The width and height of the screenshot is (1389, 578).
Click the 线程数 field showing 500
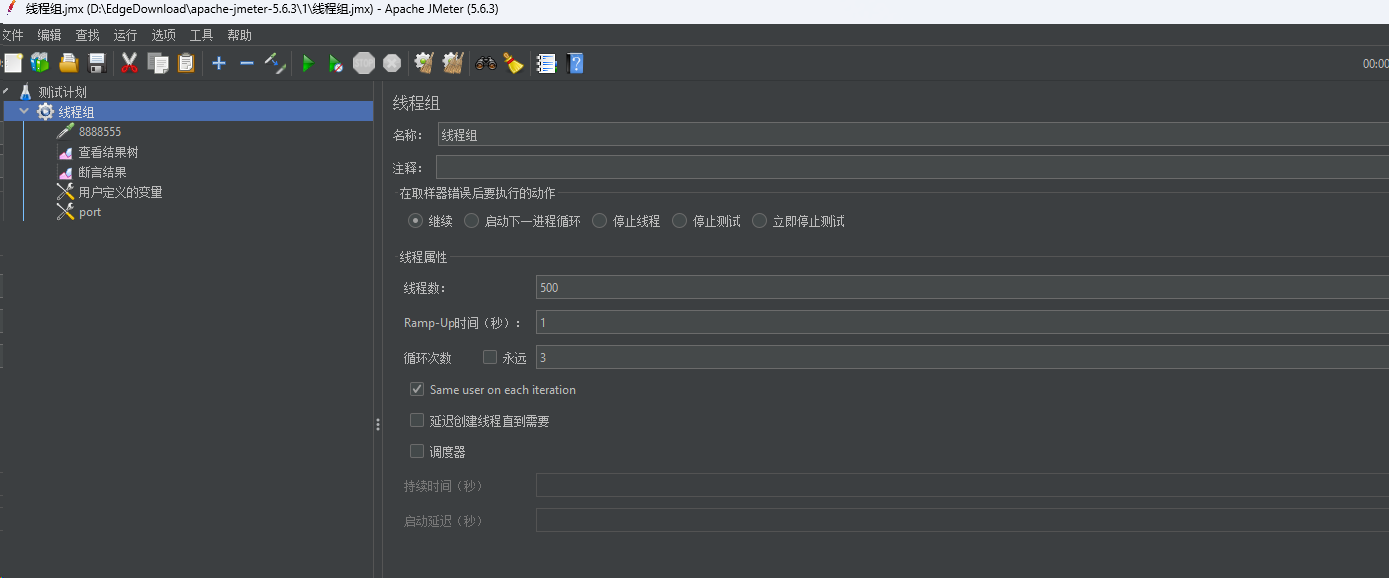(962, 288)
